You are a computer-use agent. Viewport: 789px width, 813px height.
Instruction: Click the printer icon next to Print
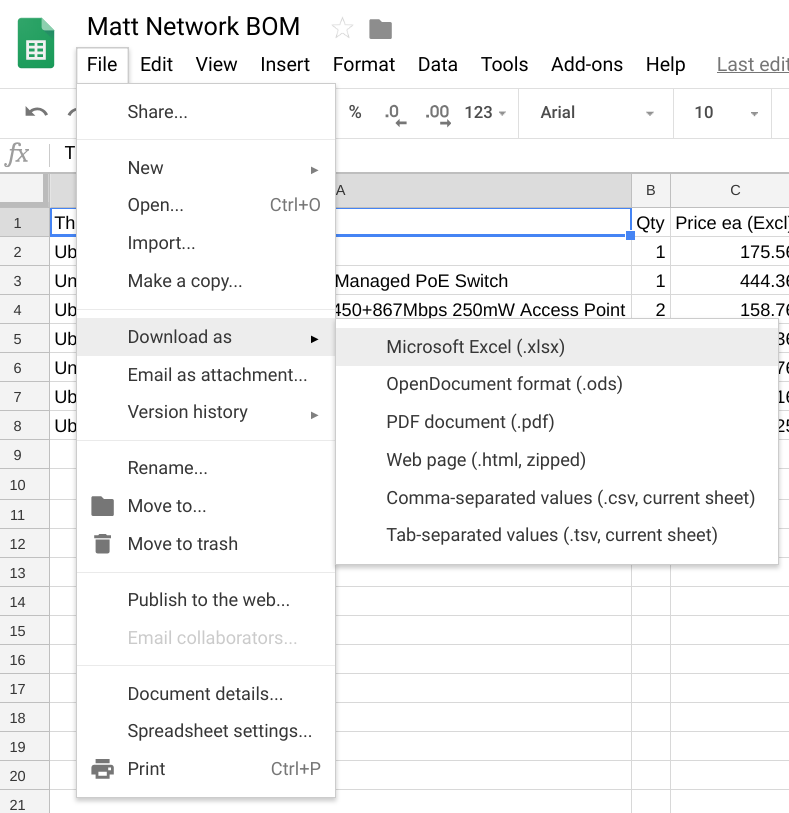tap(102, 769)
